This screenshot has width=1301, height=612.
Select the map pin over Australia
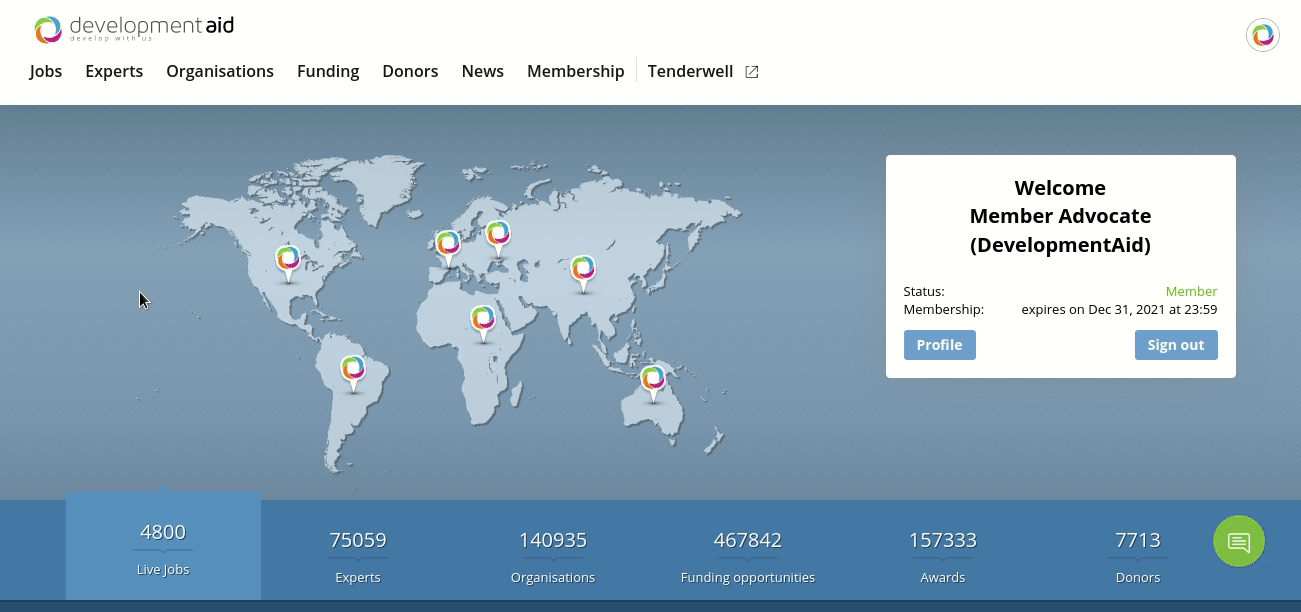point(653,381)
